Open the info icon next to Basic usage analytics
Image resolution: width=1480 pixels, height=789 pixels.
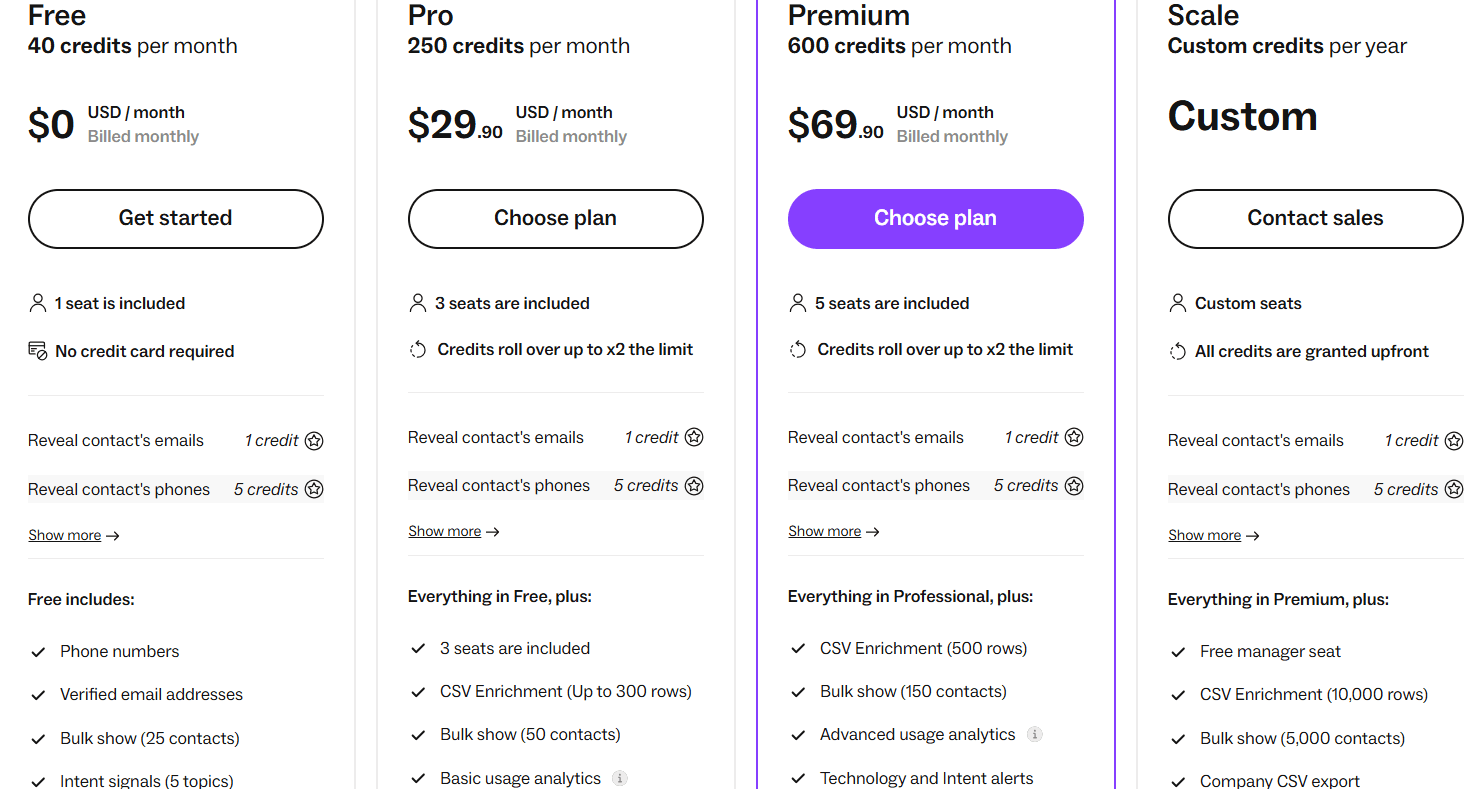pyautogui.click(x=620, y=778)
